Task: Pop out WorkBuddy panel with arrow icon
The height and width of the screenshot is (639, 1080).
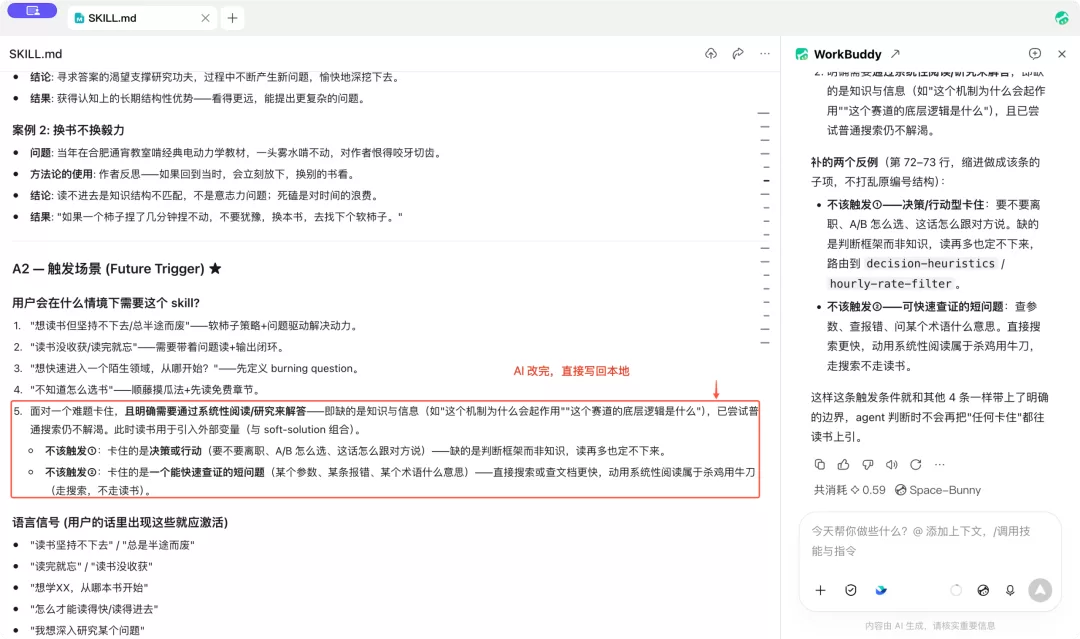Action: [895, 54]
